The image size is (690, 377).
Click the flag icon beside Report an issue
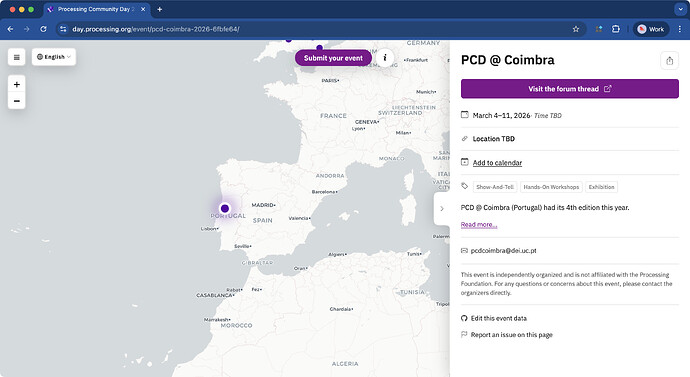click(x=464, y=334)
